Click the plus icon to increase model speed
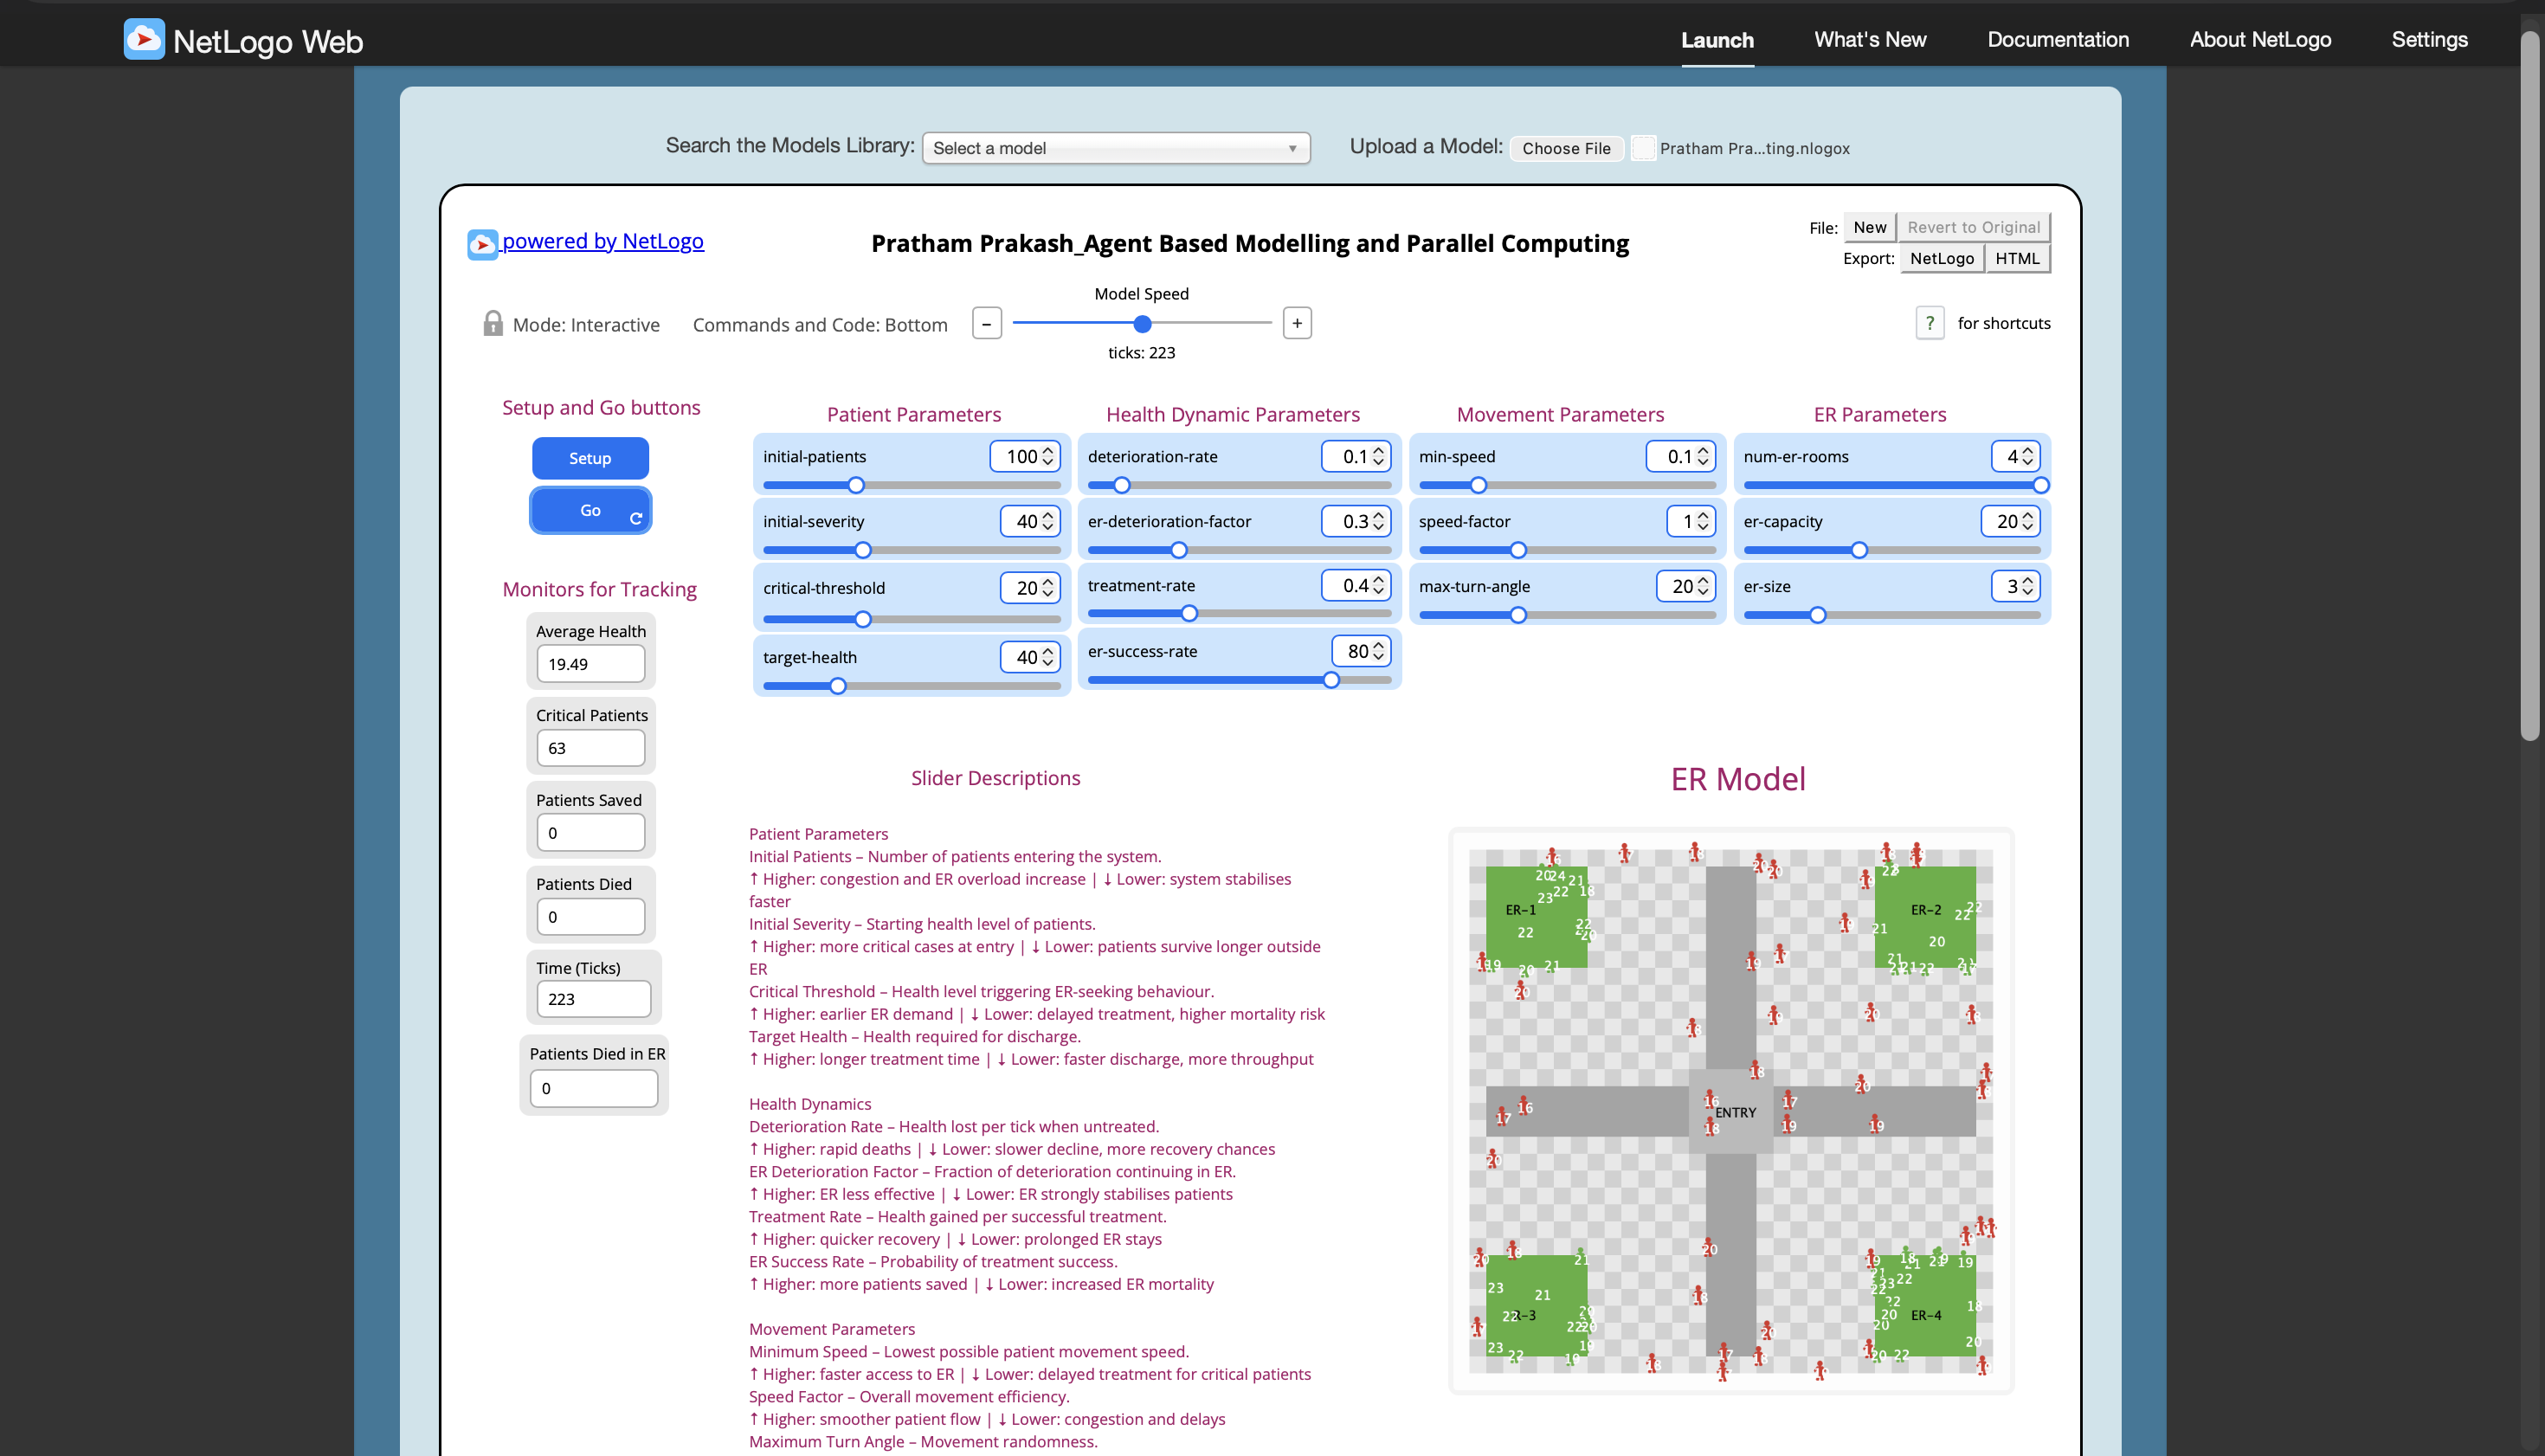The width and height of the screenshot is (2545, 1456). click(x=1296, y=322)
